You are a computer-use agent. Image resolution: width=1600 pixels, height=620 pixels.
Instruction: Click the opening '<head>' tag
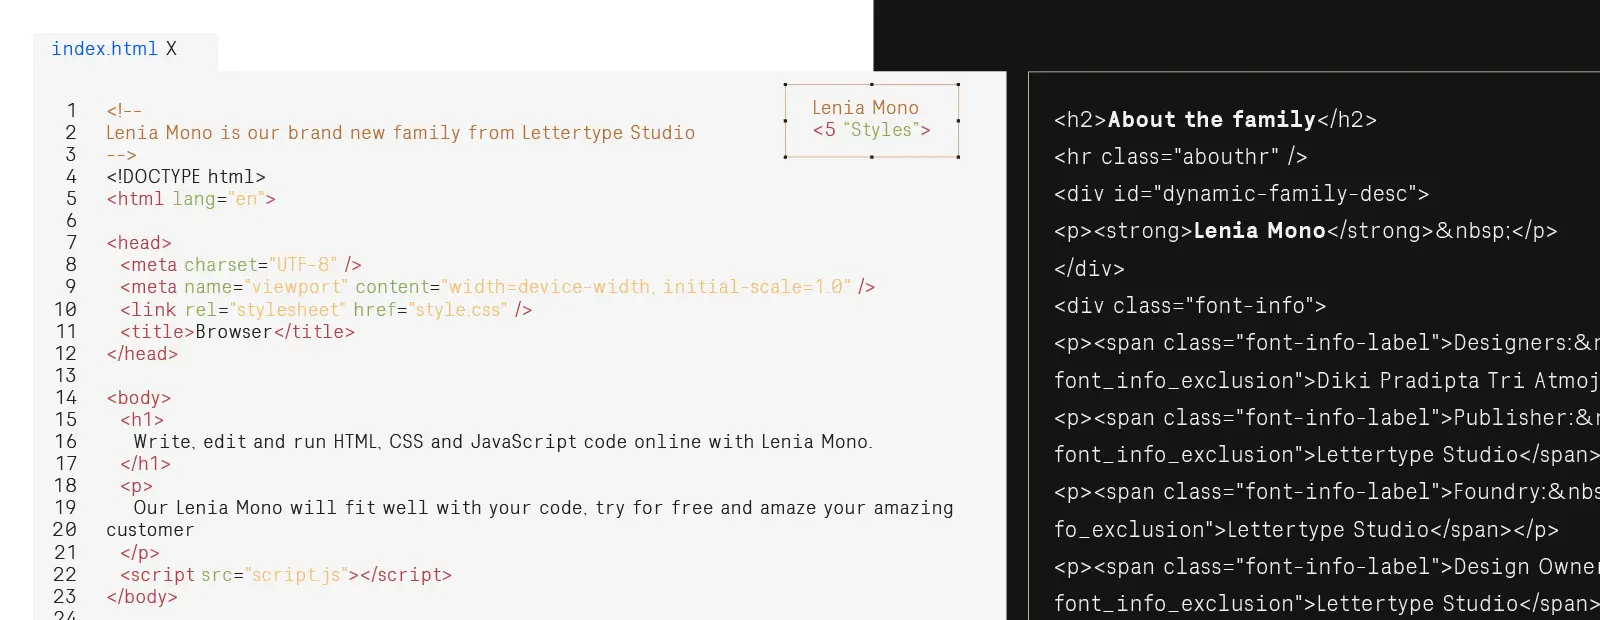point(139,242)
